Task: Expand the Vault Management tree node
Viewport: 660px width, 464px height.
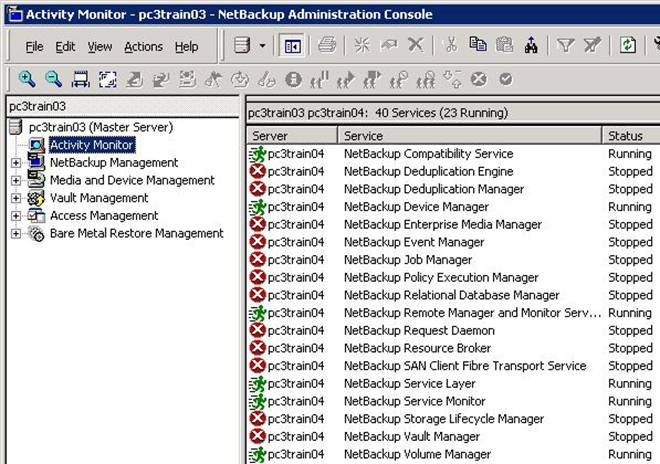Action: pos(16,198)
